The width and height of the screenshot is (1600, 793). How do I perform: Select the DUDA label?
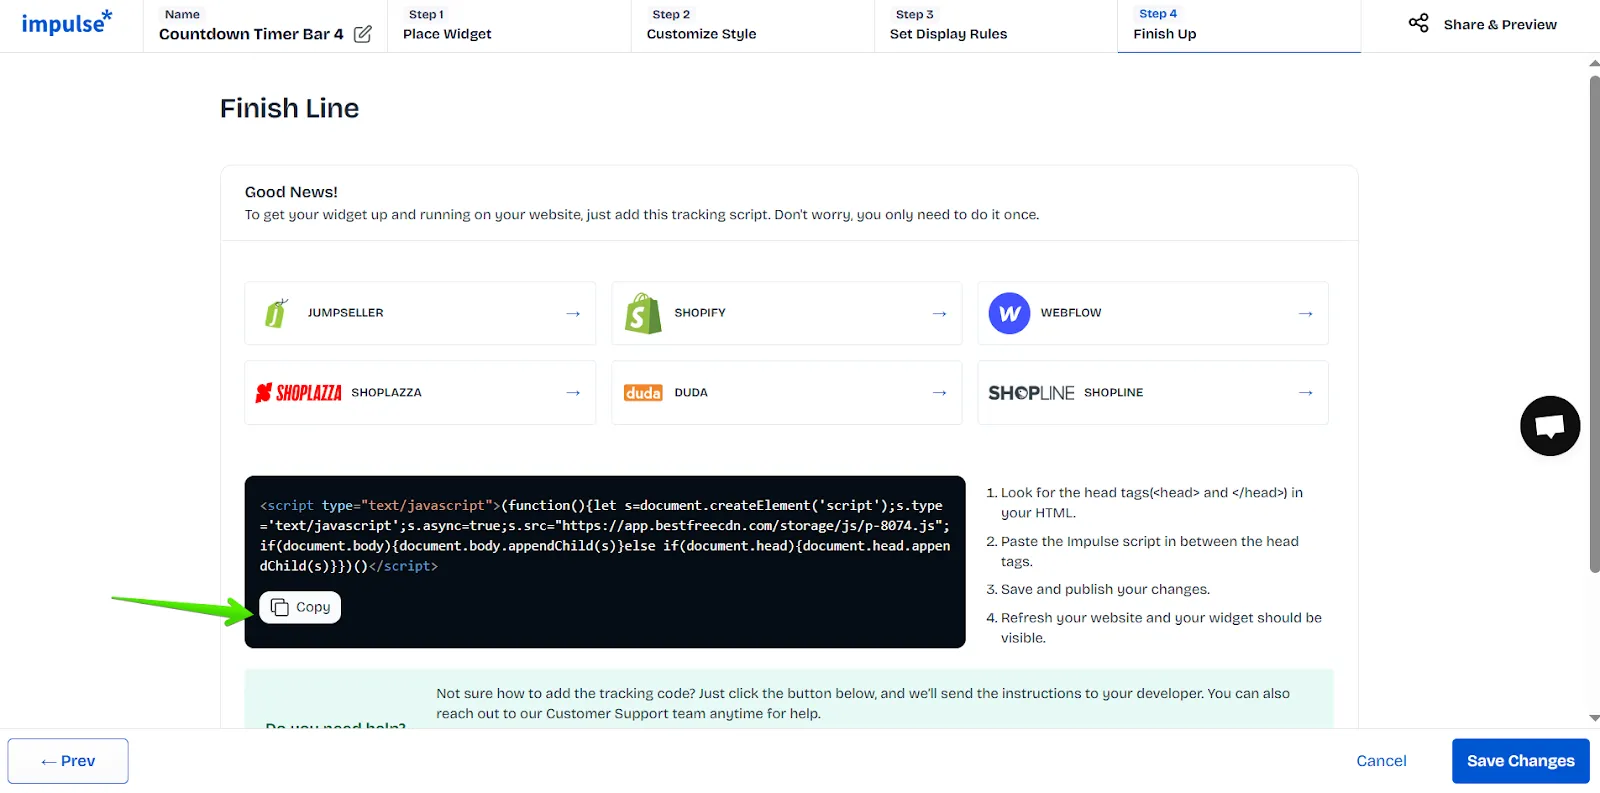pos(691,393)
